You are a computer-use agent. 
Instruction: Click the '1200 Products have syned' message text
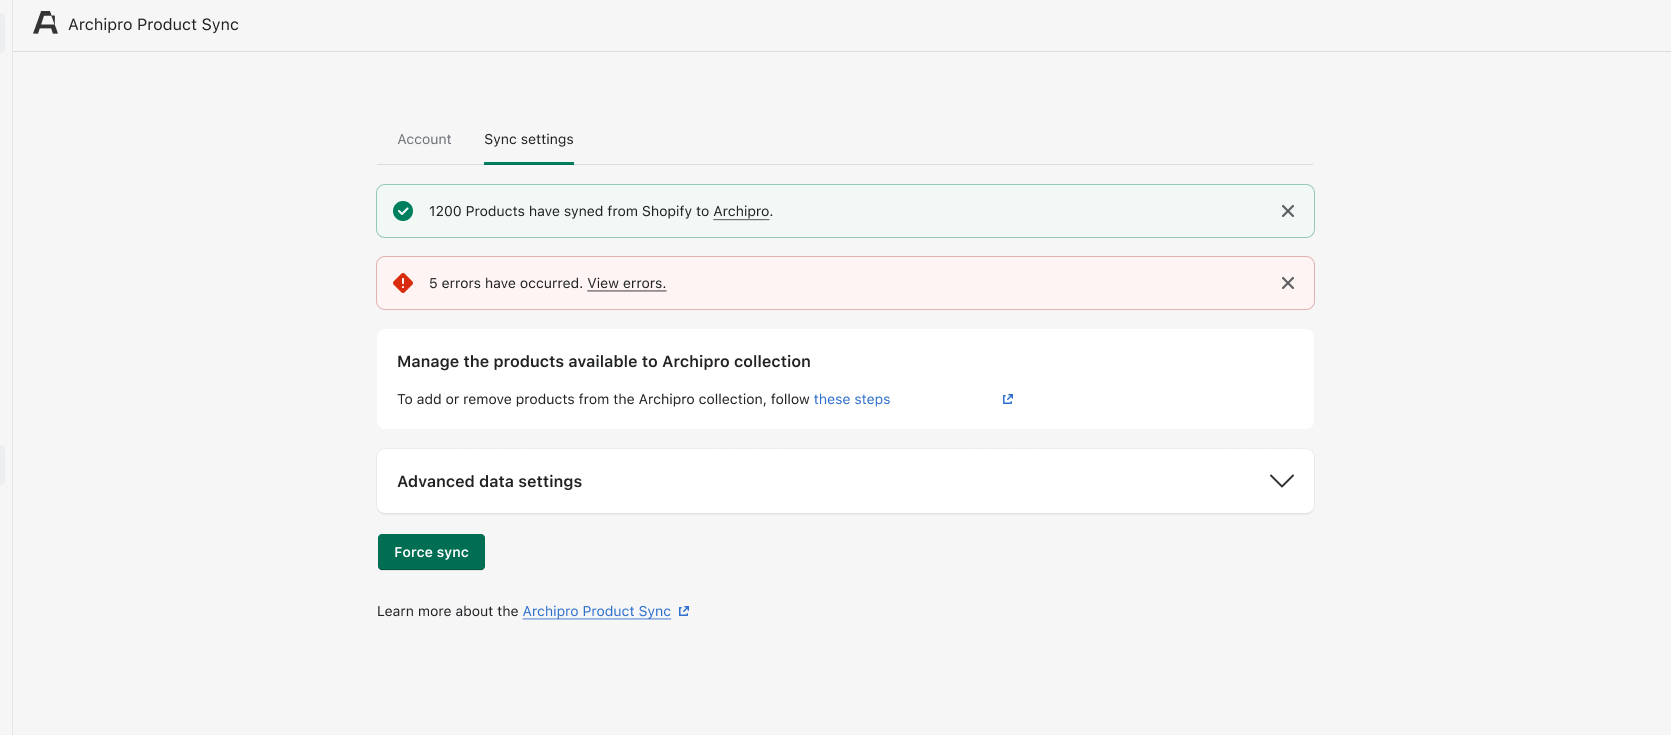[x=601, y=211]
